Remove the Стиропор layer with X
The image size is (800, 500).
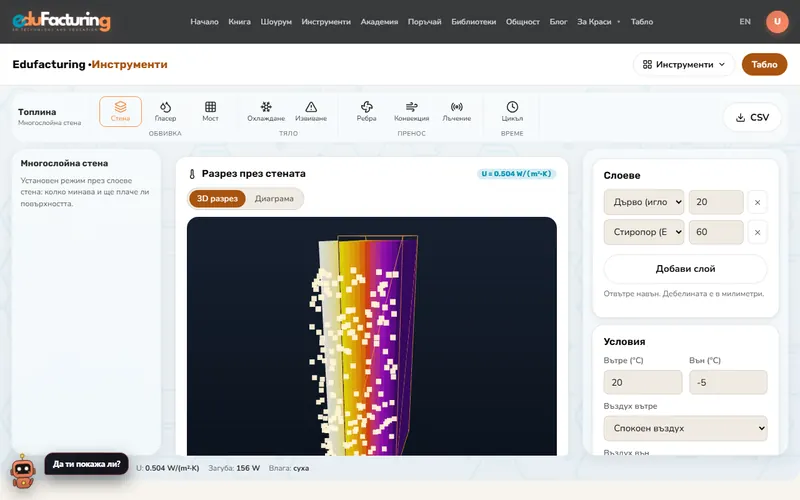click(757, 233)
